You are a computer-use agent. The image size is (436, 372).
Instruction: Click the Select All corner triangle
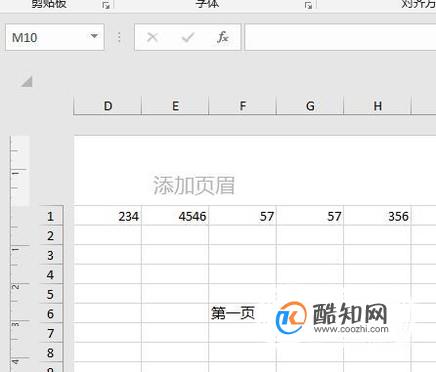click(x=26, y=81)
